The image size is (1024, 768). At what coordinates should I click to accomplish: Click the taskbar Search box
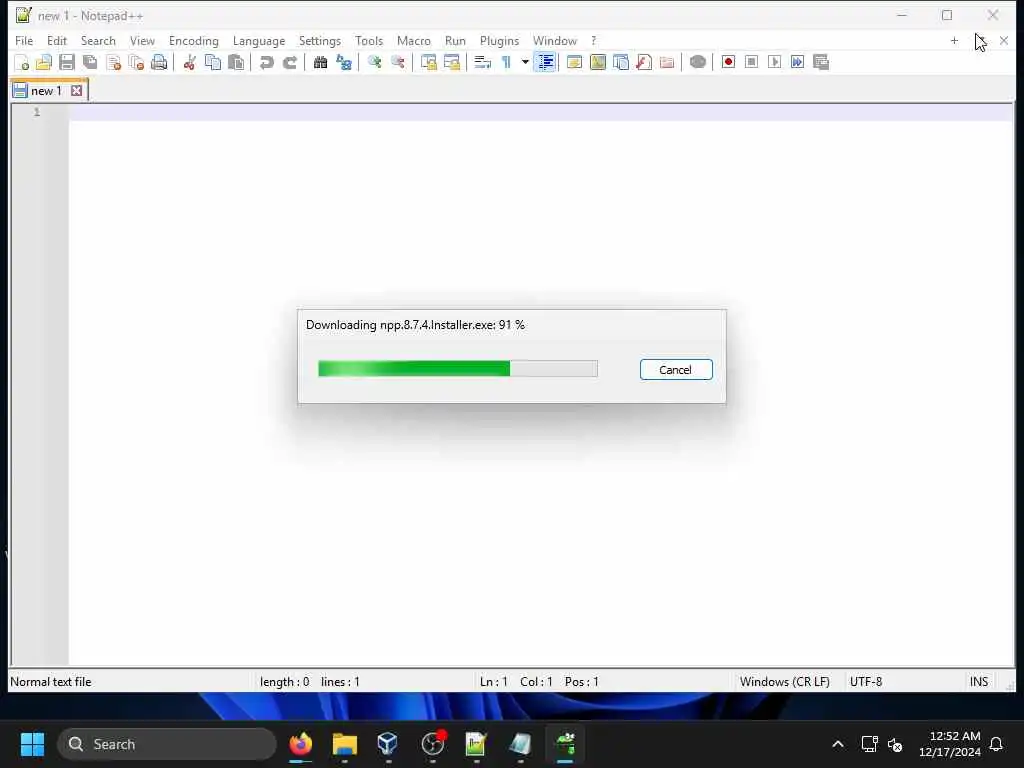click(x=167, y=744)
